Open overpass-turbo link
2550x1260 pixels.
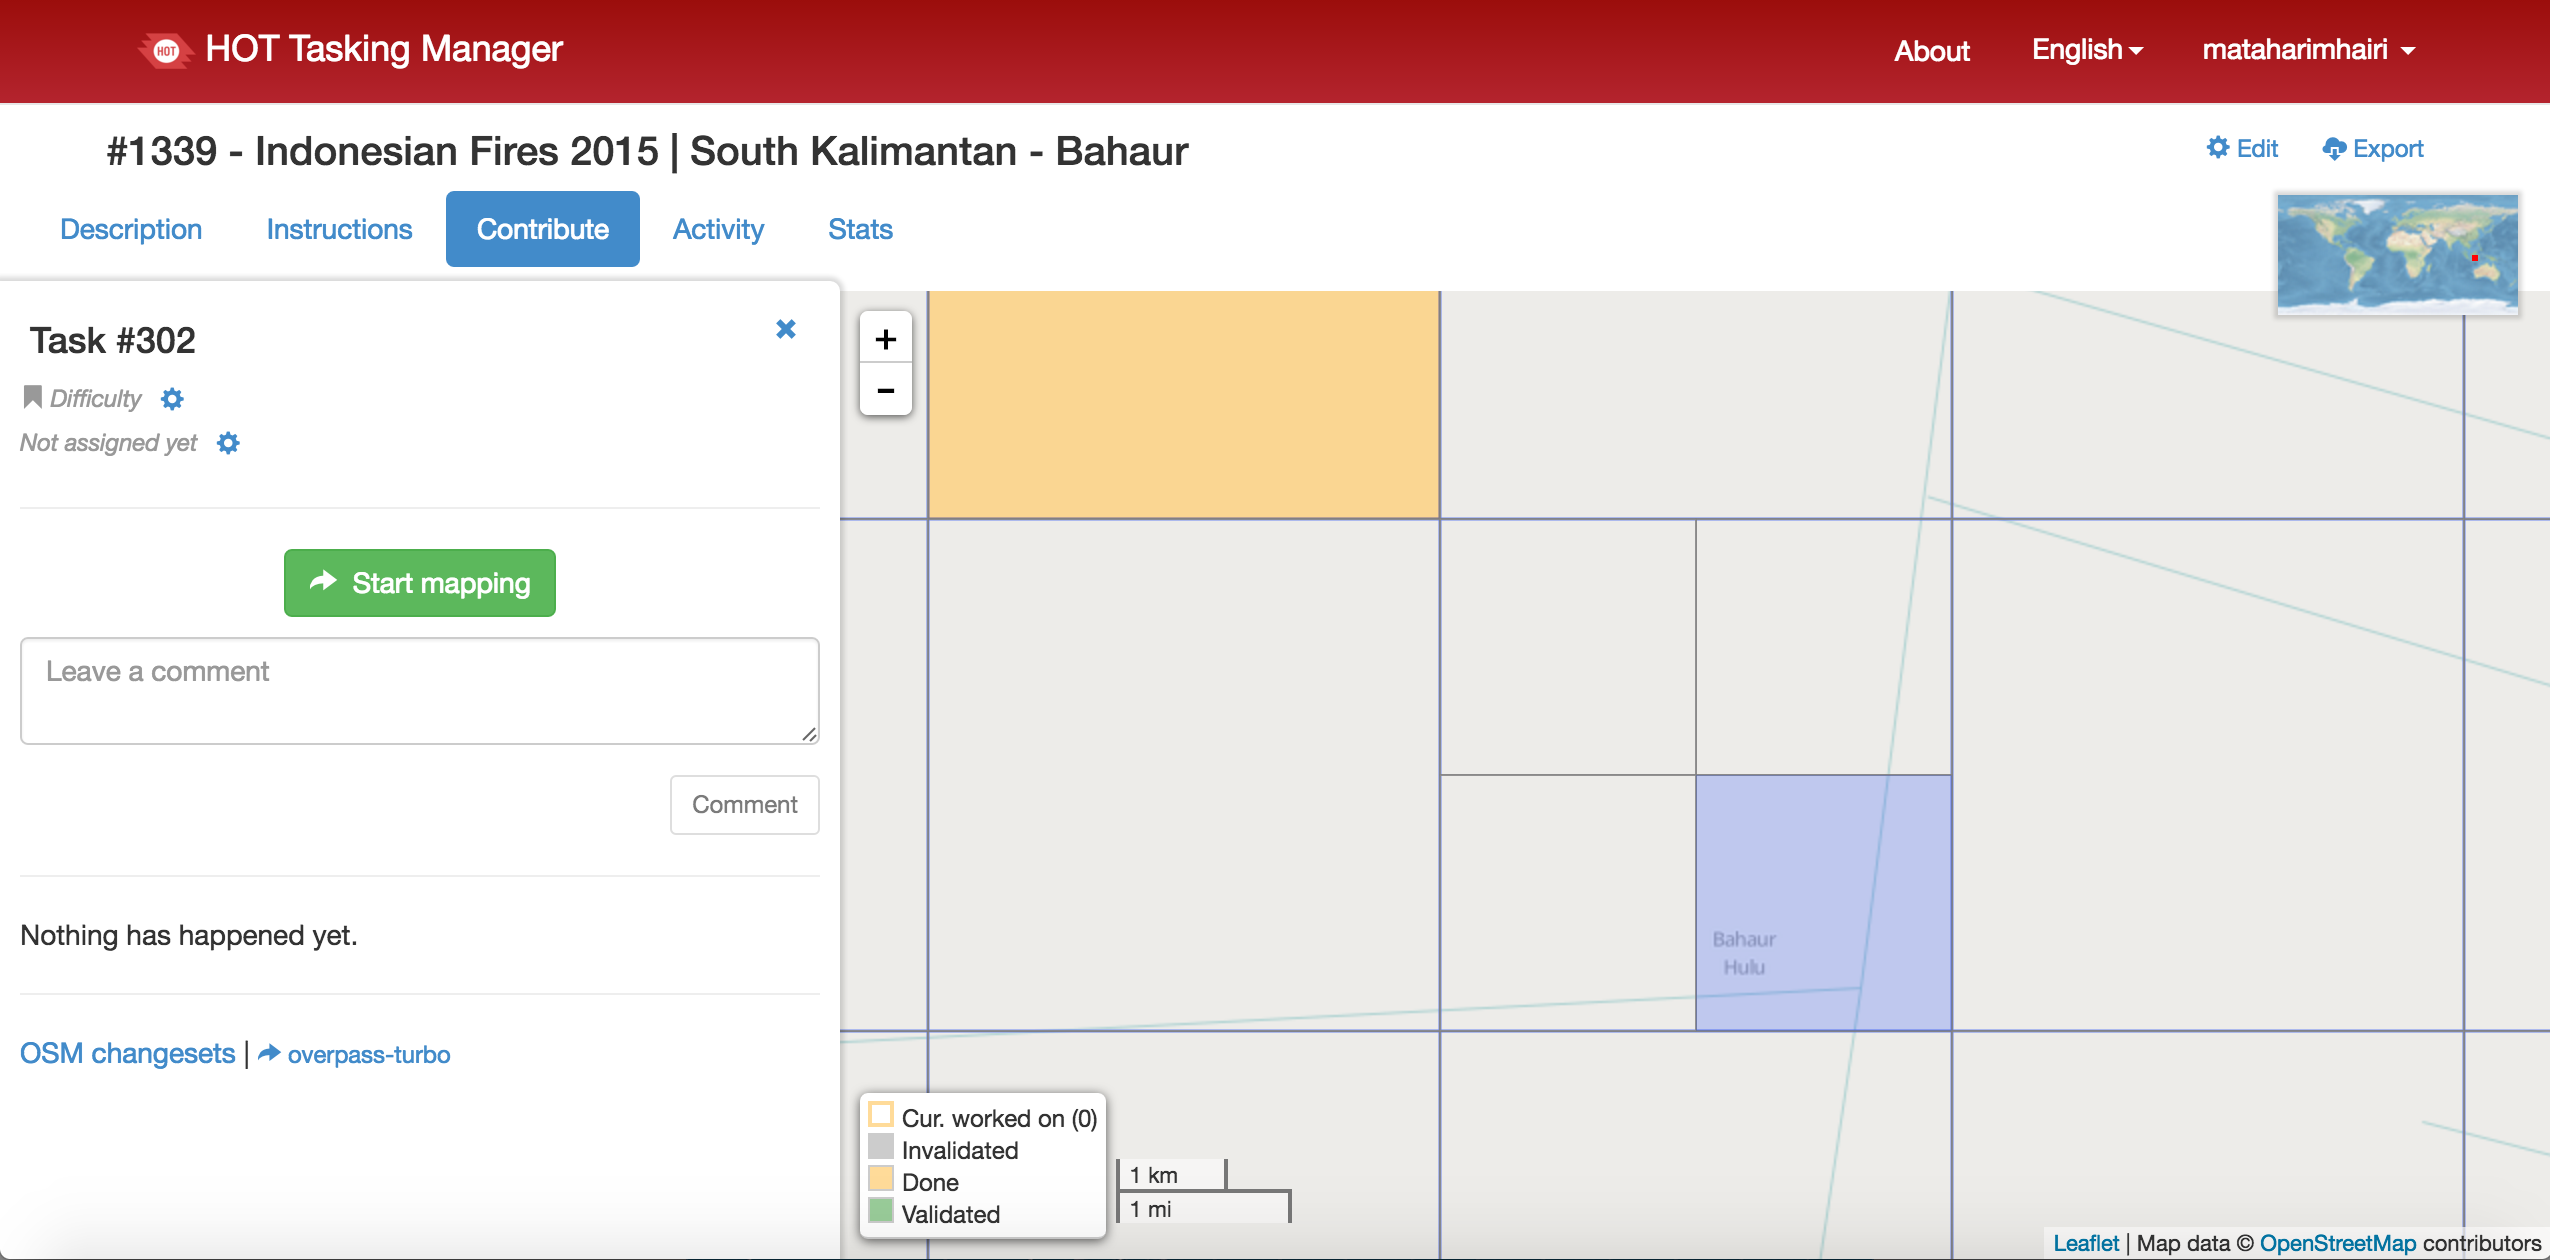pyautogui.click(x=368, y=1054)
